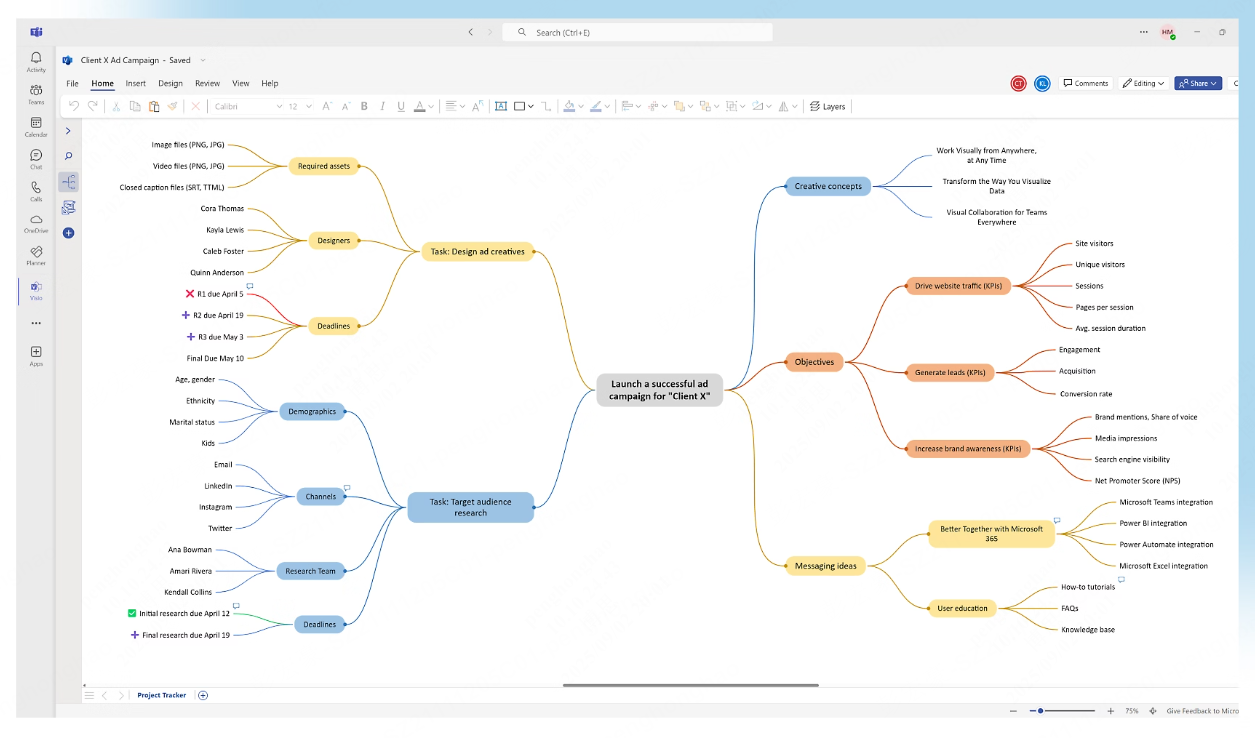Open the Layers pane
Viewport: 1255px width, 738px height.
(827, 106)
